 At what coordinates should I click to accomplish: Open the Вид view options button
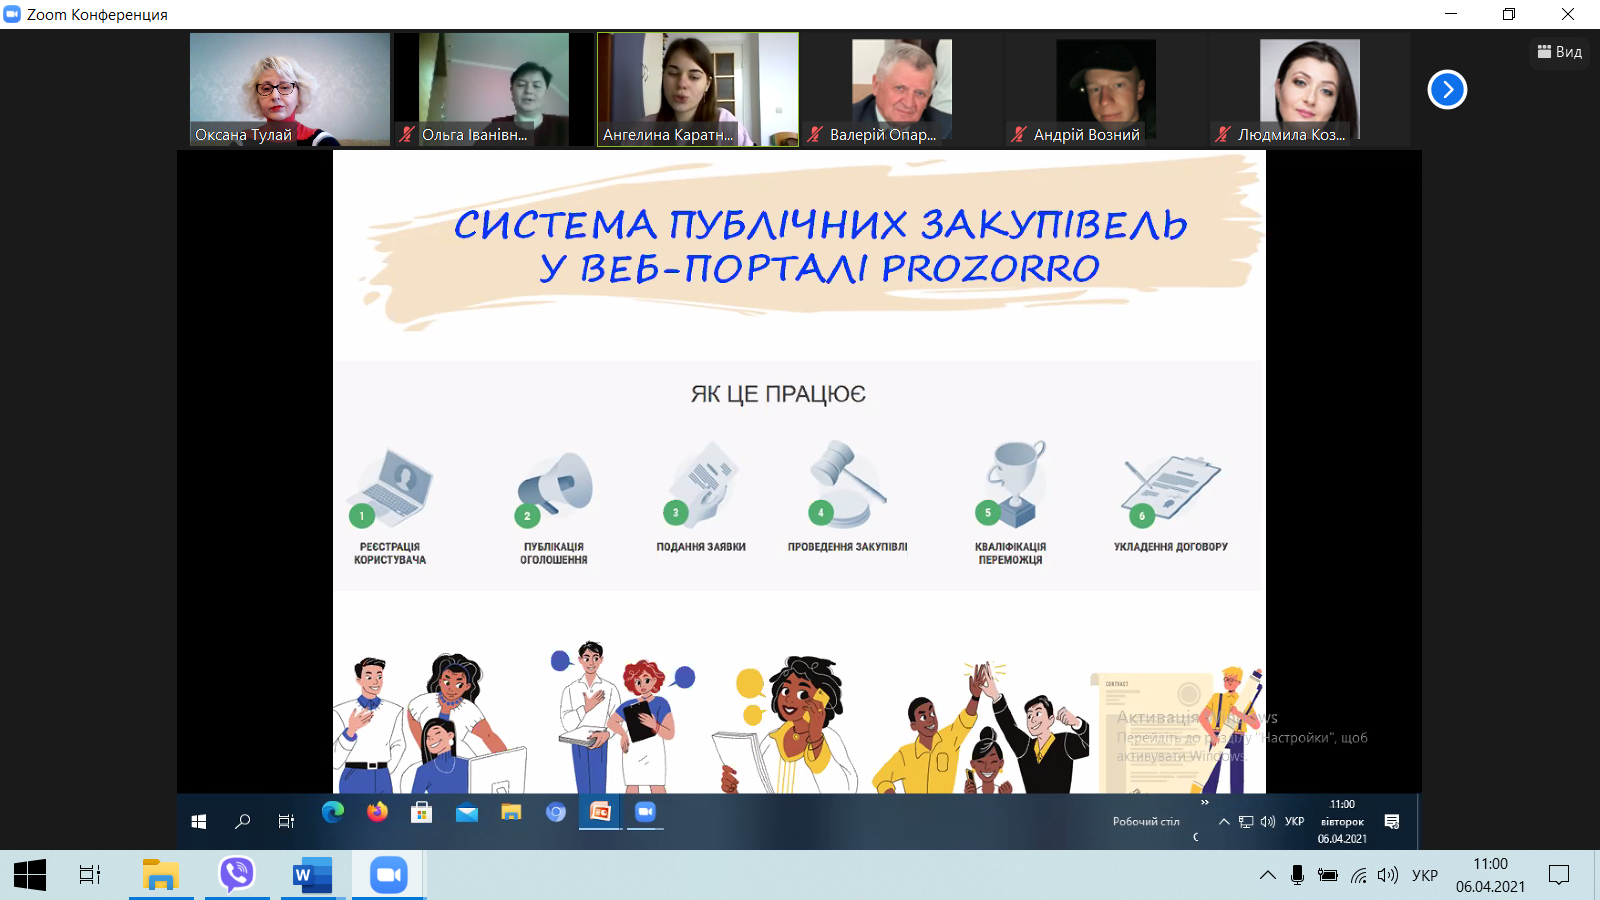pyautogui.click(x=1559, y=51)
